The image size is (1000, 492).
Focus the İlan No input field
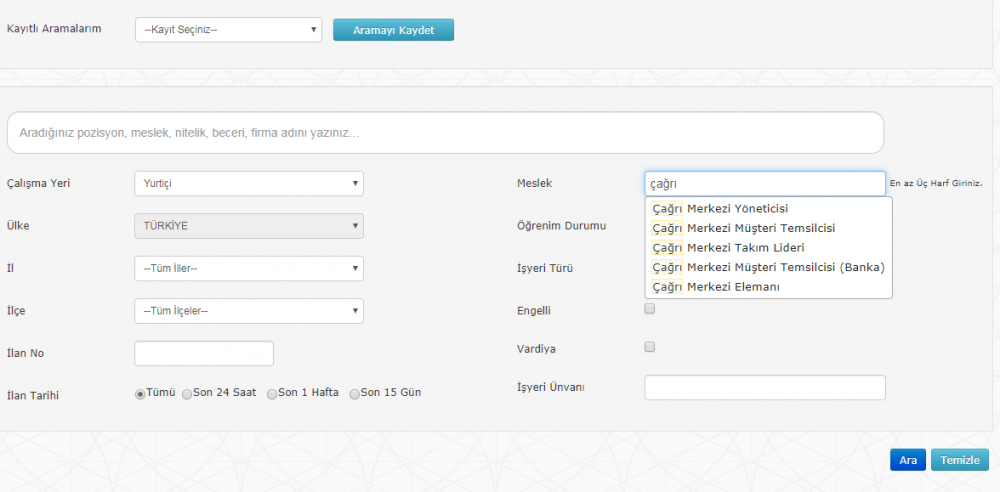[204, 354]
